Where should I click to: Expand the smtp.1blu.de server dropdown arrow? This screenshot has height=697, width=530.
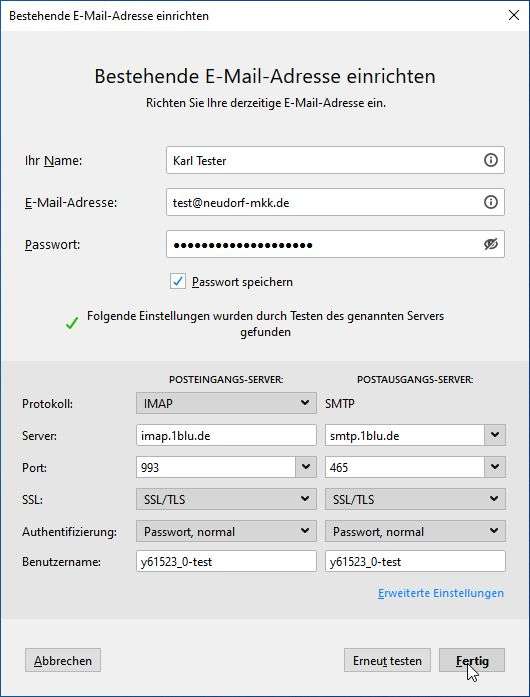(495, 435)
